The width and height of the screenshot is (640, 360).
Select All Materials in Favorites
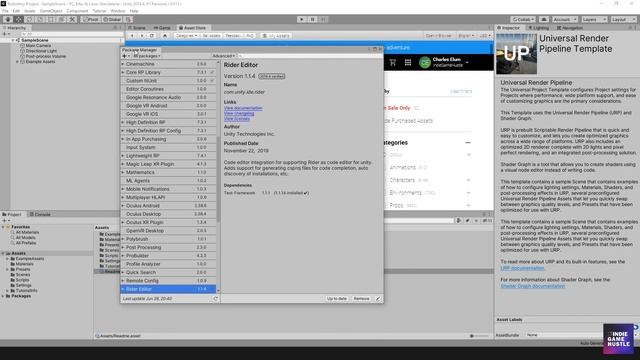click(x=27, y=232)
